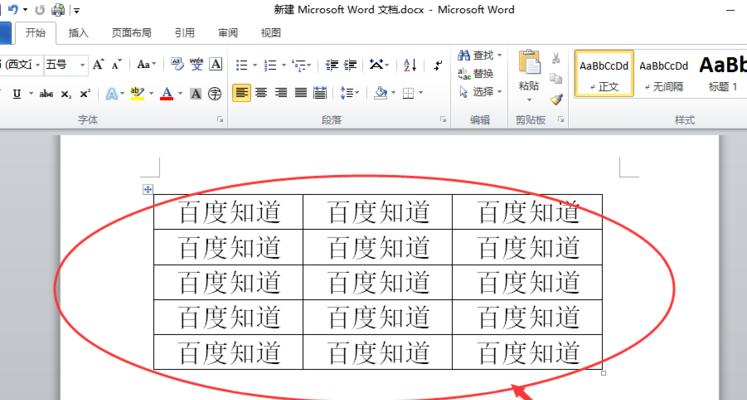Apply yellow text highlight color
Image resolution: width=747 pixels, height=400 pixels.
137,94
